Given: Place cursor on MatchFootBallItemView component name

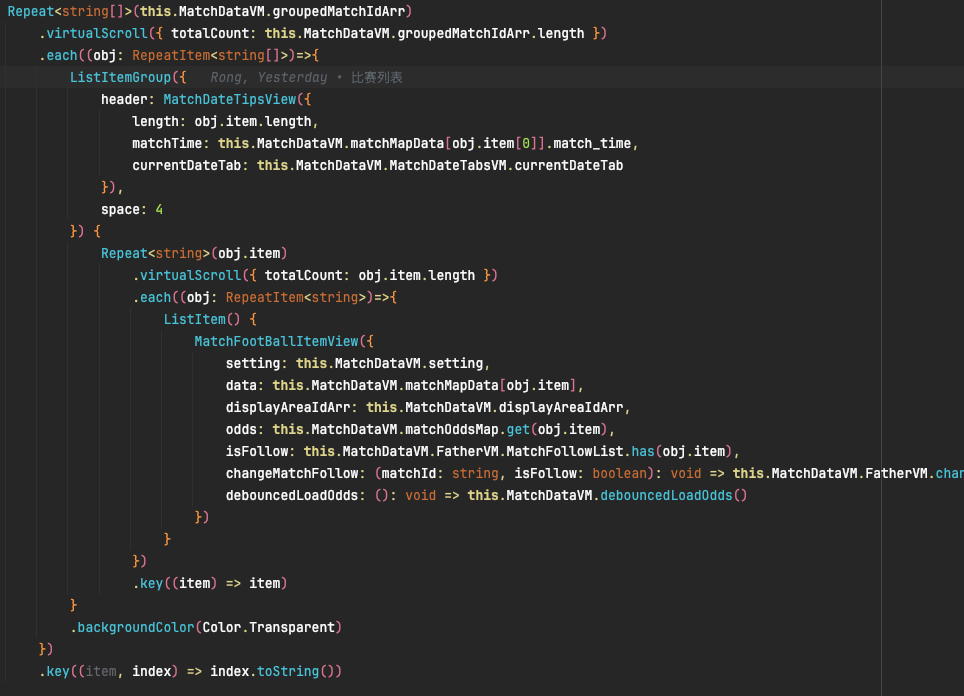Looking at the screenshot, I should coord(277,341).
